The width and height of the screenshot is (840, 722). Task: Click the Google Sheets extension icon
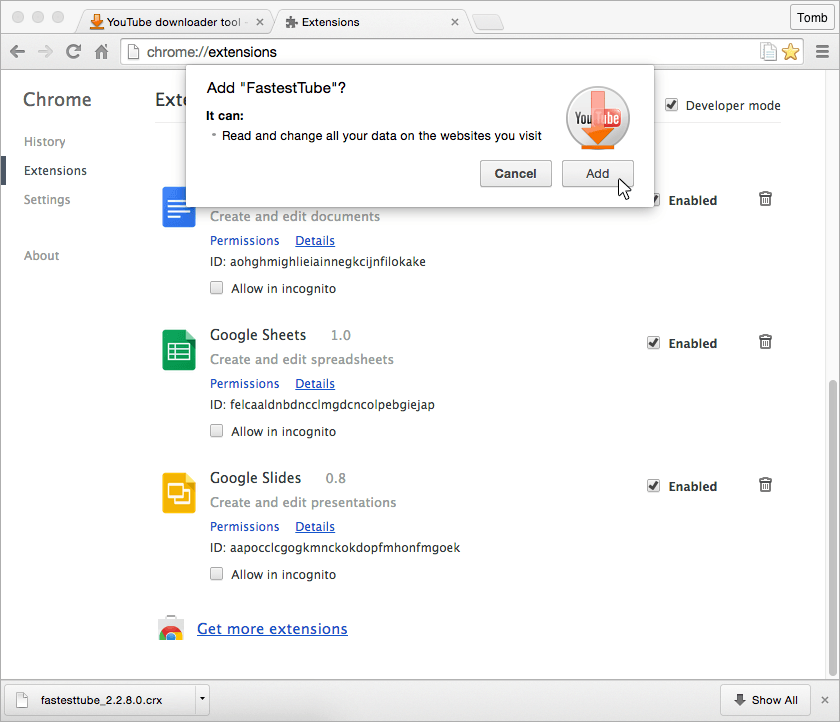click(179, 350)
